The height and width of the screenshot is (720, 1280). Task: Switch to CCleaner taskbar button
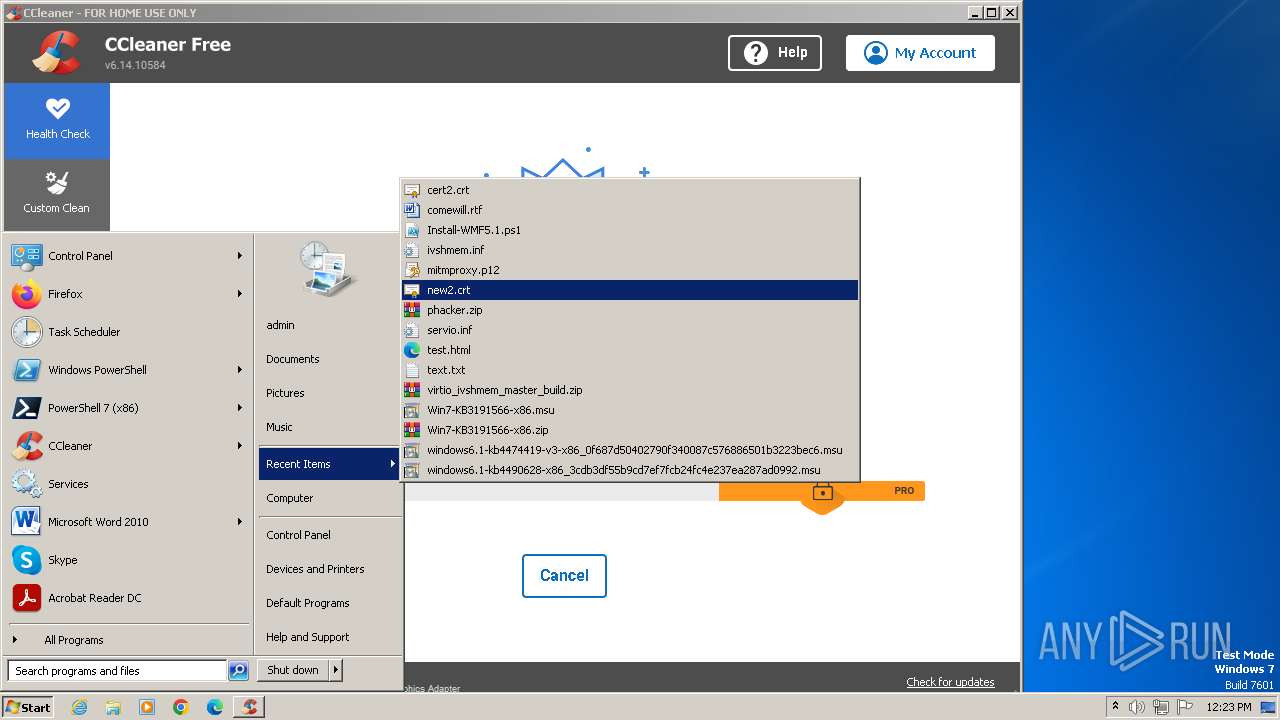pos(249,707)
